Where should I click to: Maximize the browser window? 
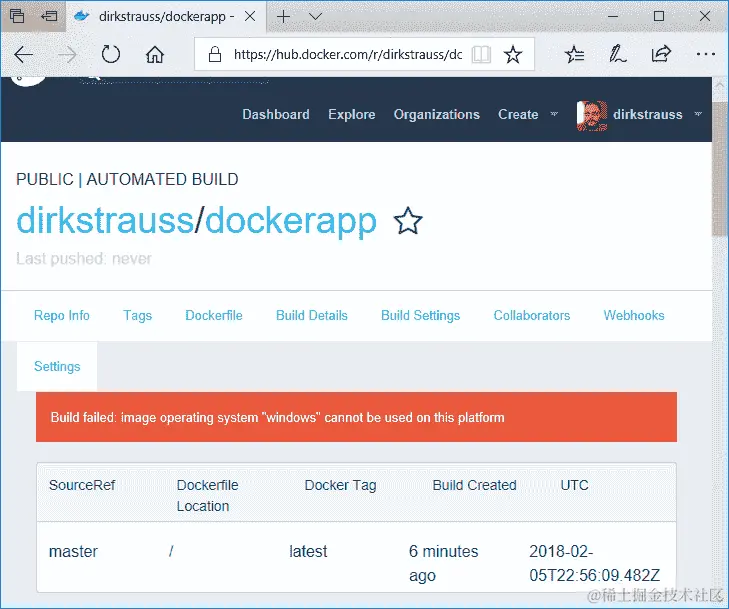click(x=659, y=16)
